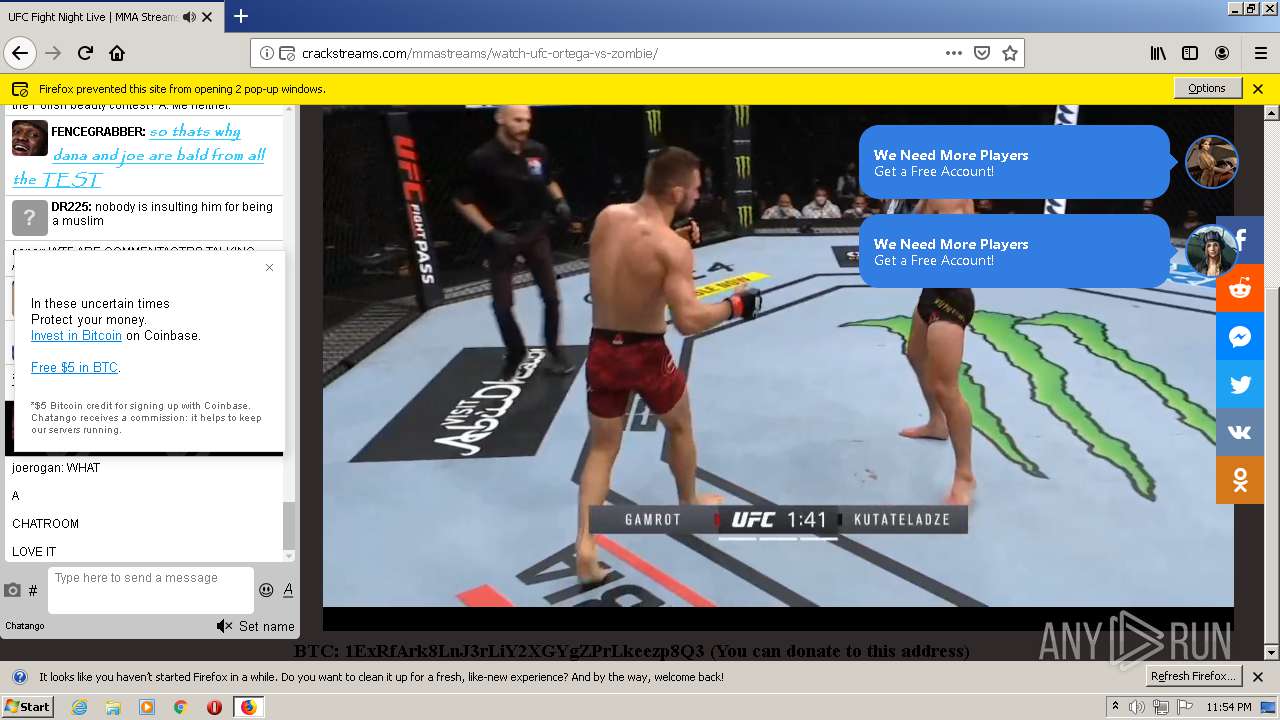Open the Firefox Library
Screen dimensions: 1280x720
[x=1158, y=53]
